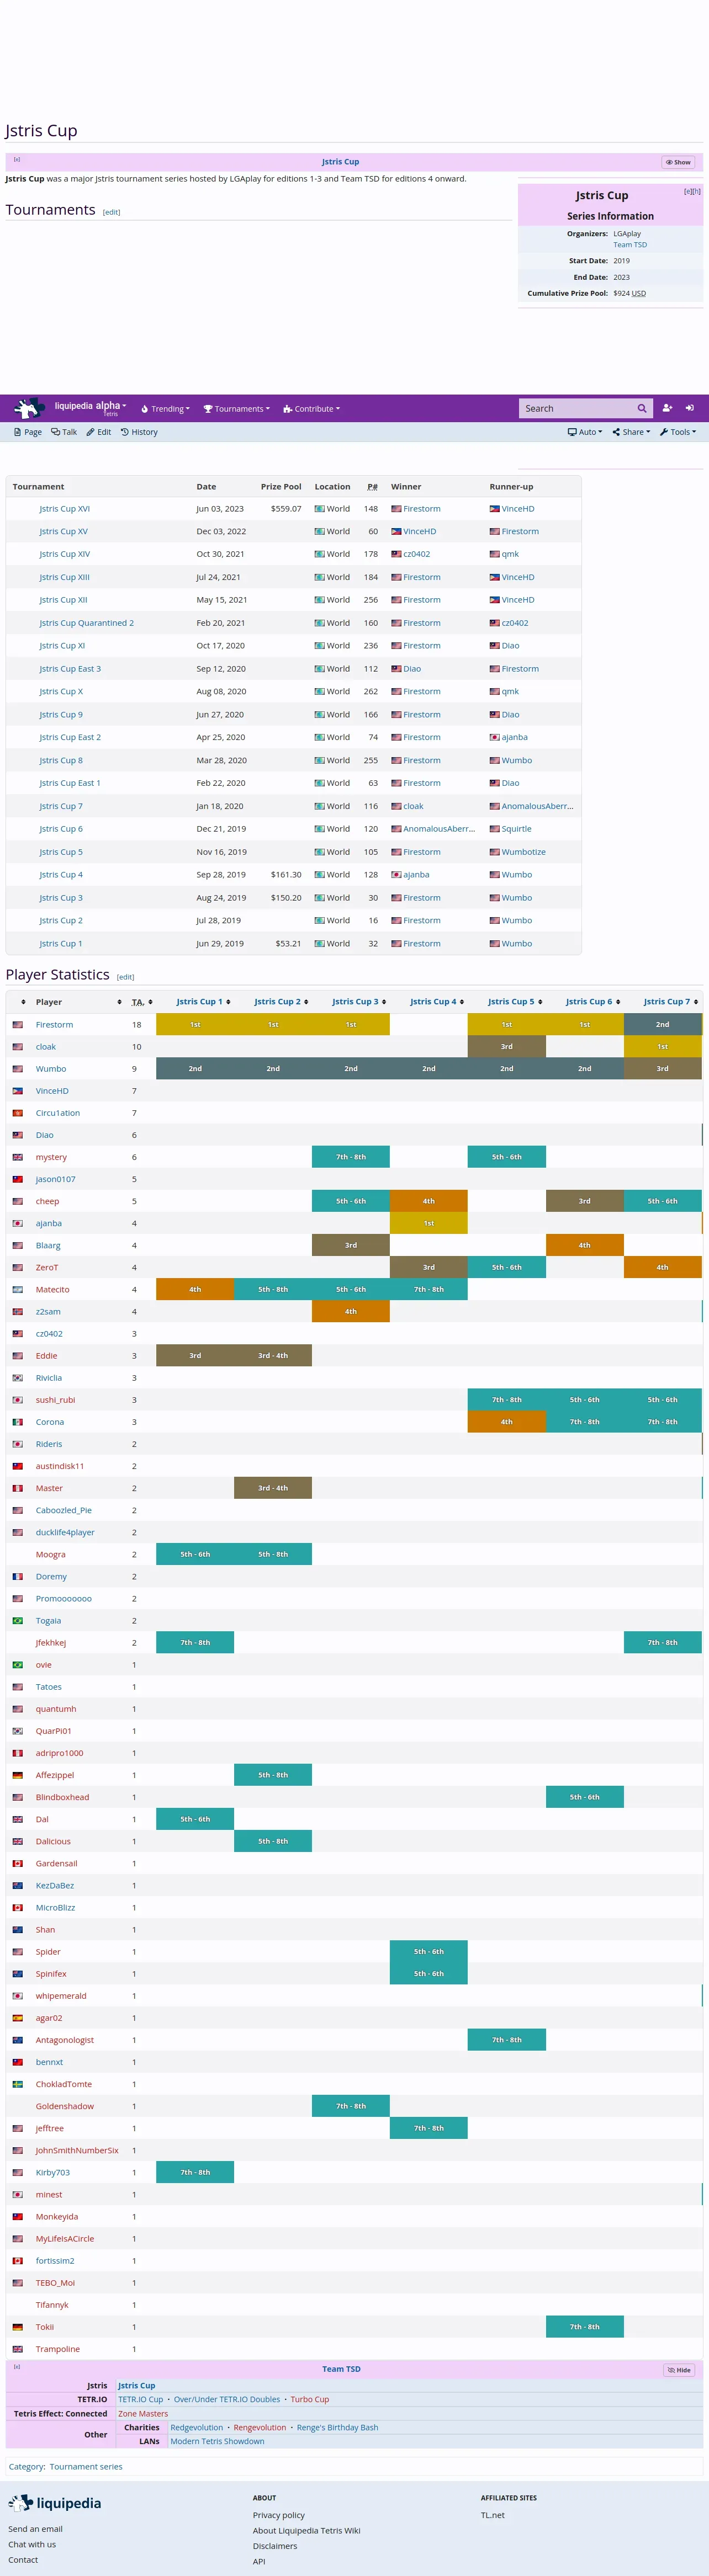Image resolution: width=709 pixels, height=2576 pixels.
Task: Open the Tools dropdown
Action: pyautogui.click(x=678, y=432)
